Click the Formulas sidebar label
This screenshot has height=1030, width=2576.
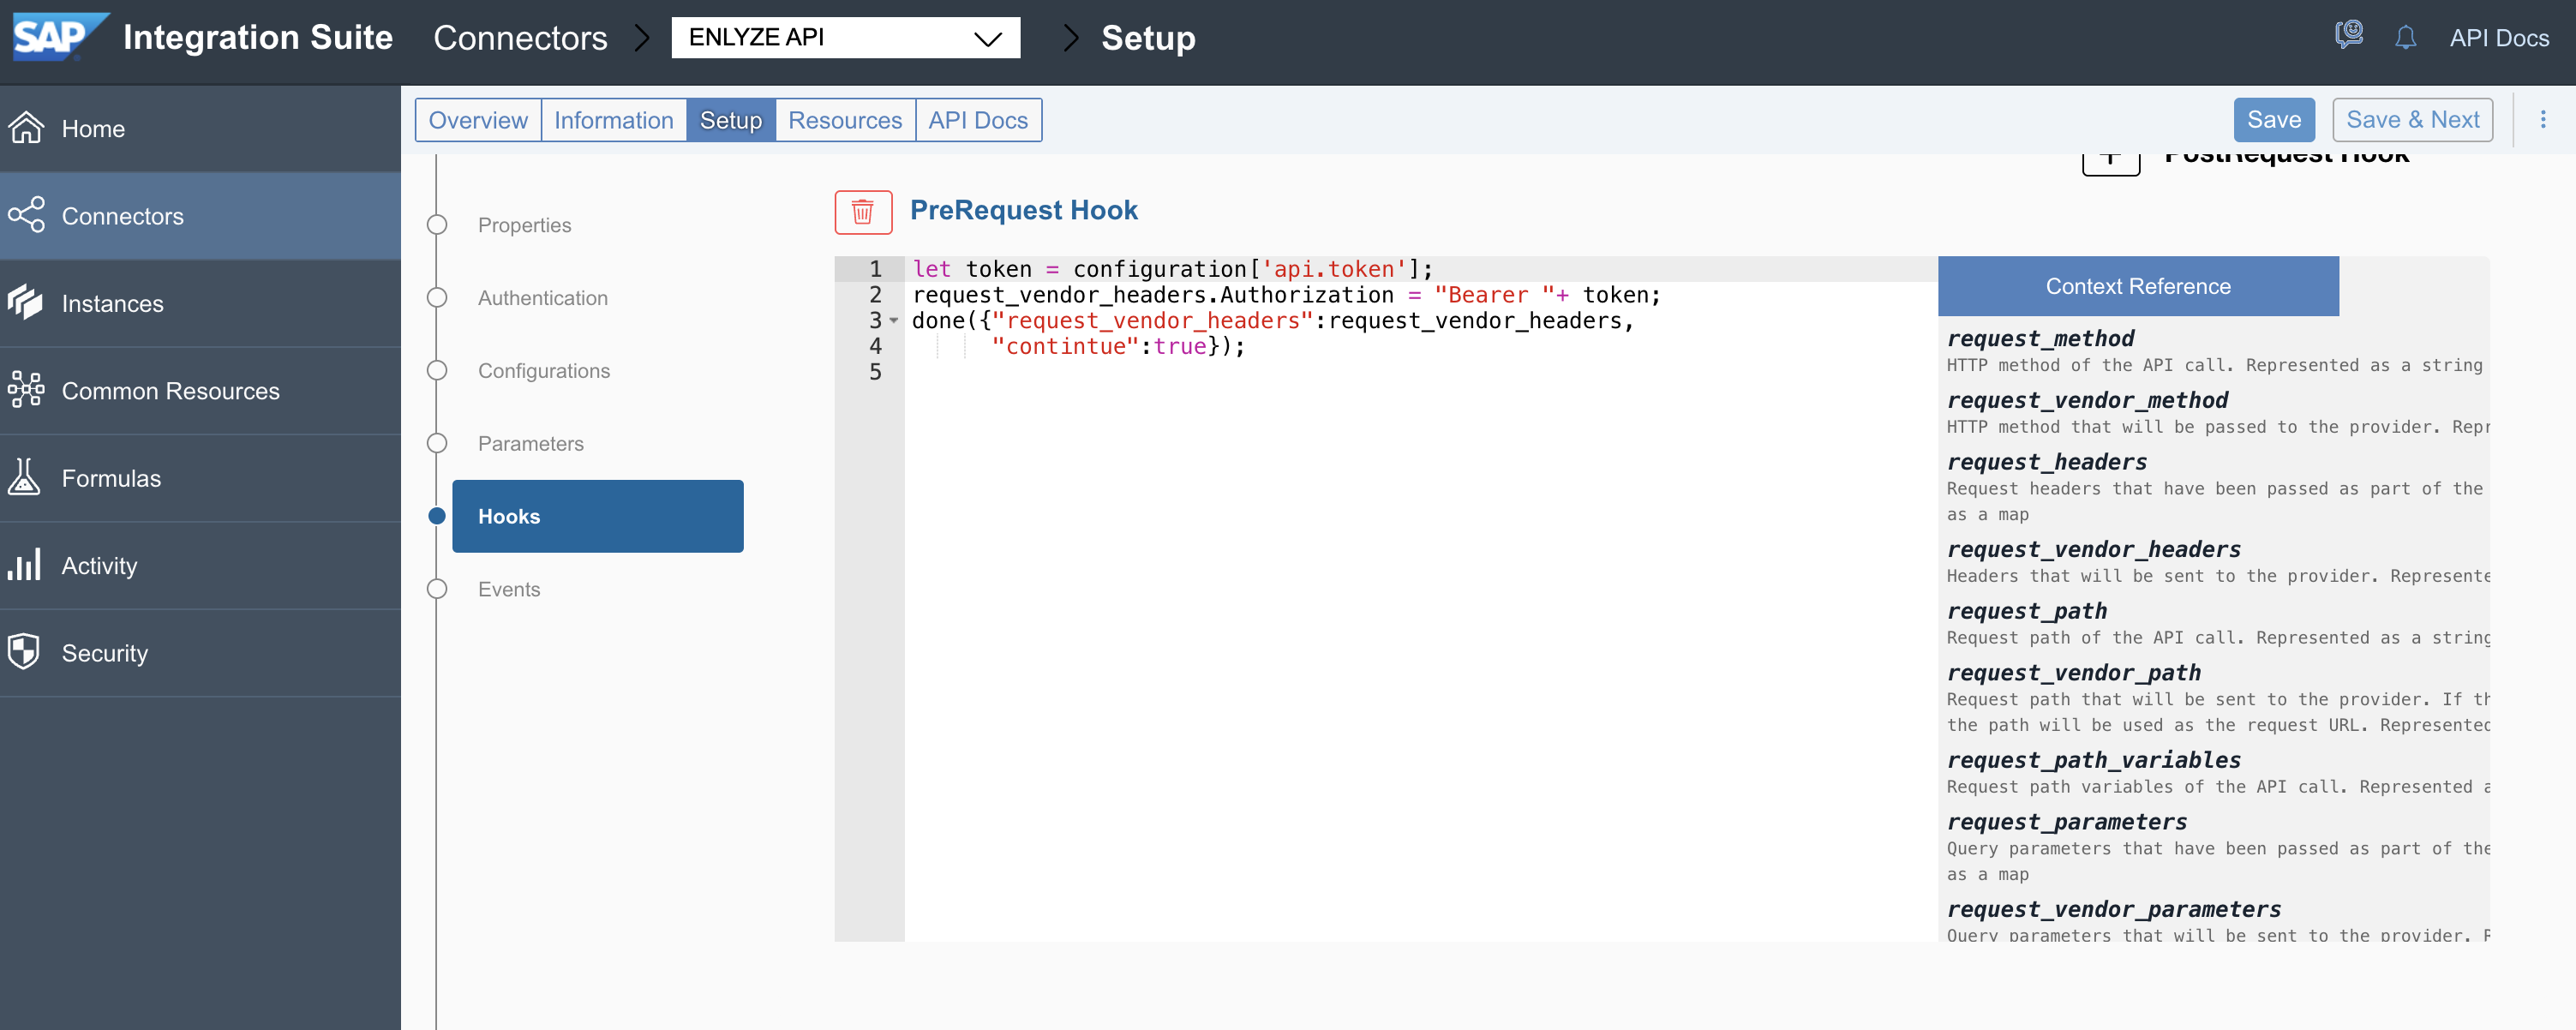point(111,478)
